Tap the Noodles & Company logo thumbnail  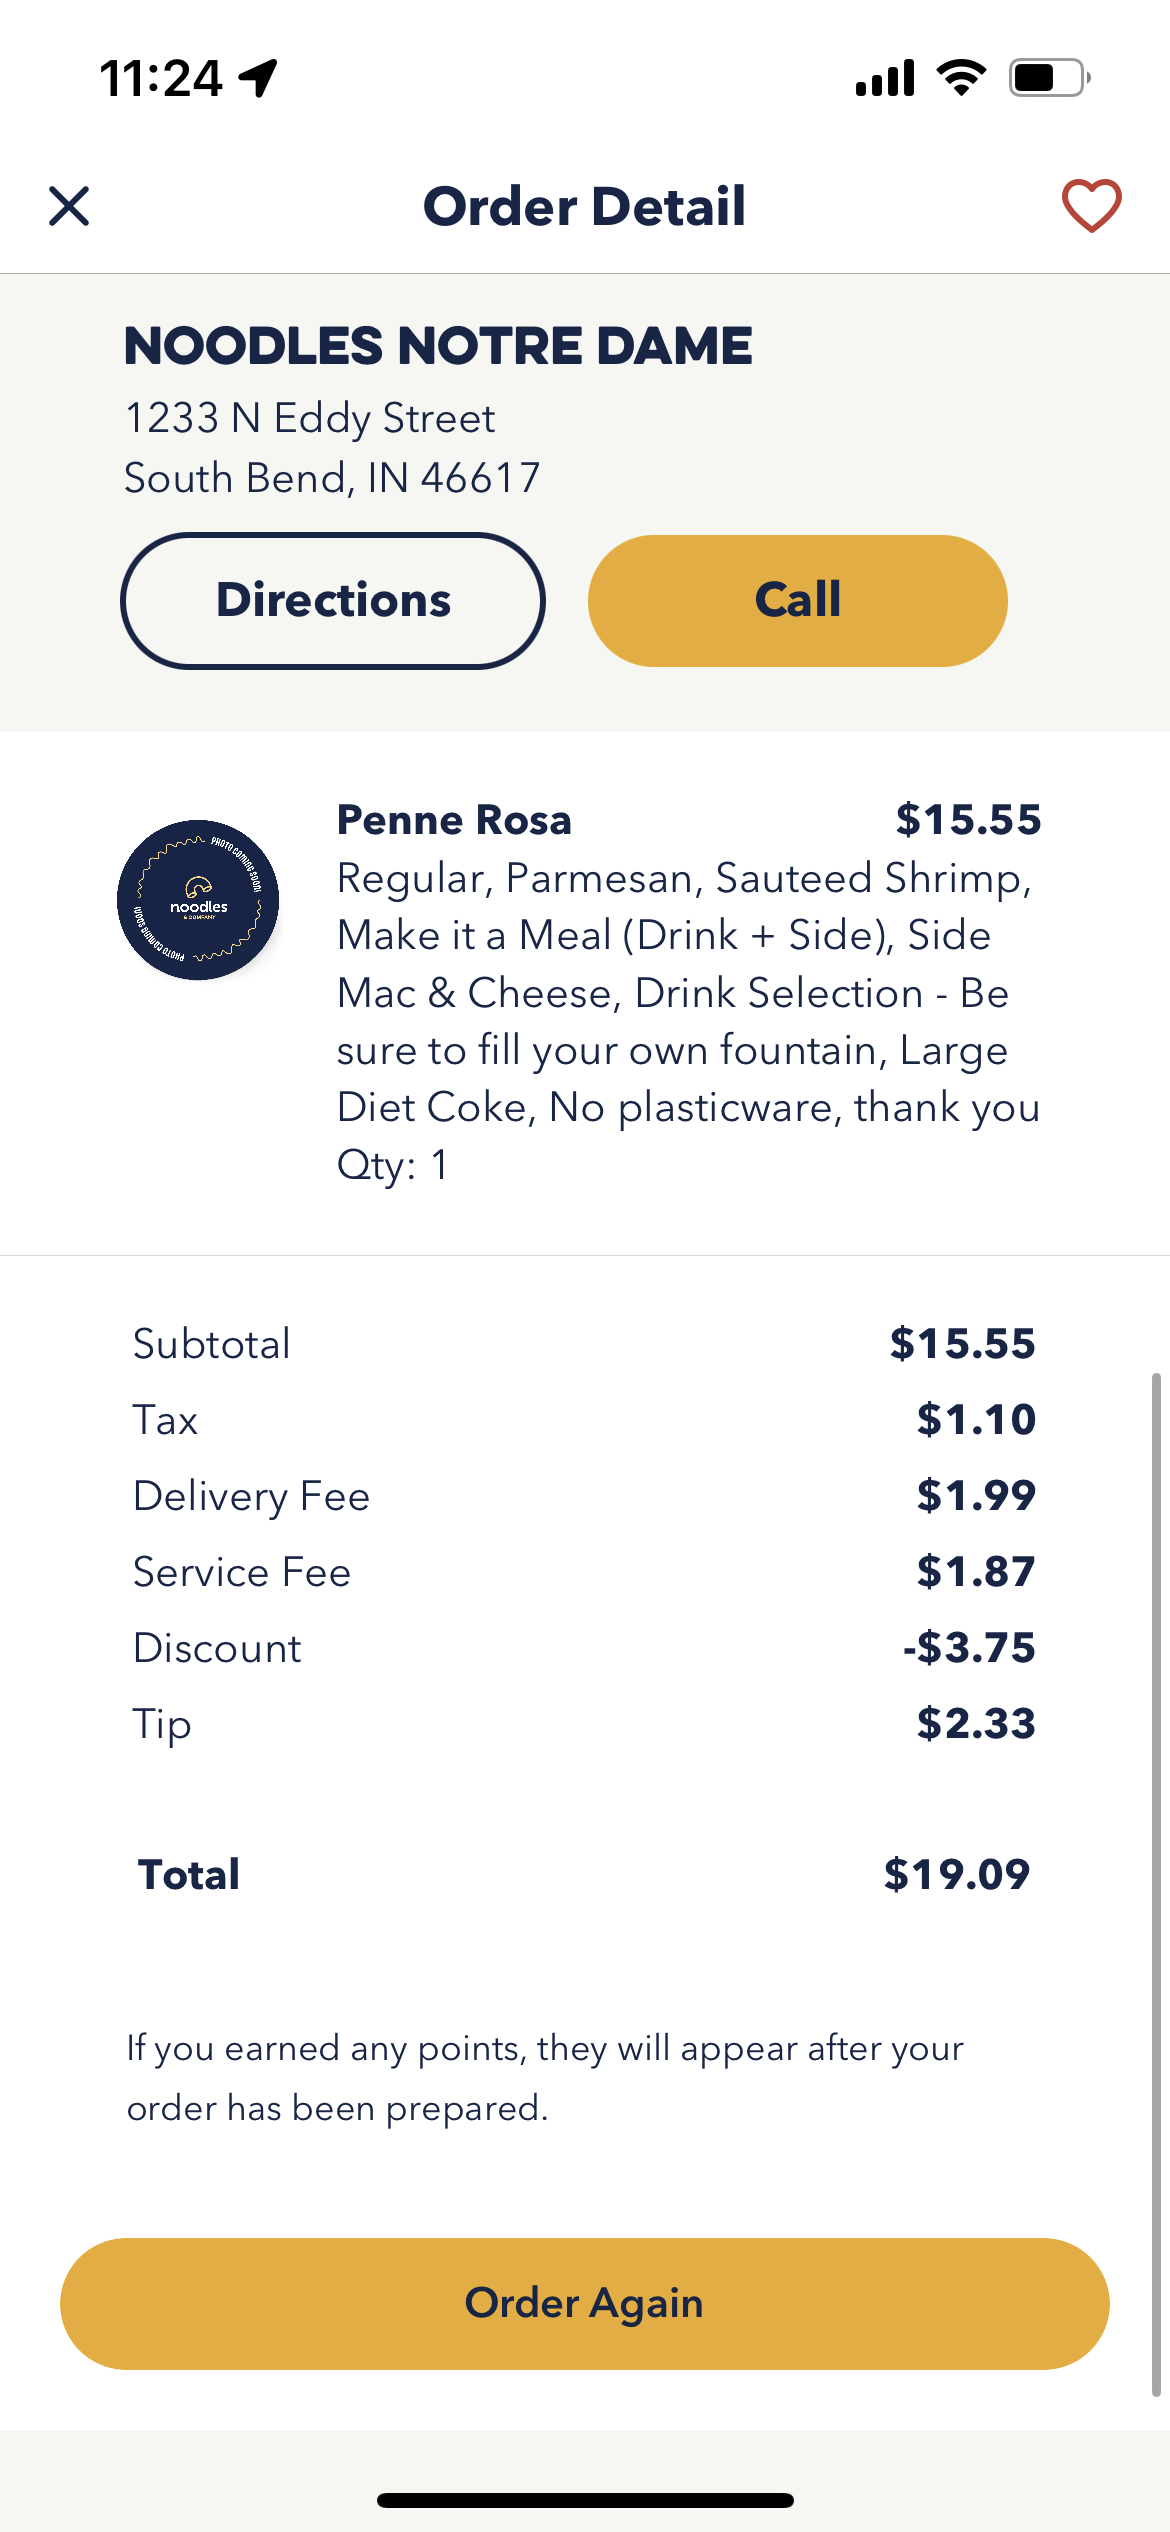pyautogui.click(x=198, y=900)
